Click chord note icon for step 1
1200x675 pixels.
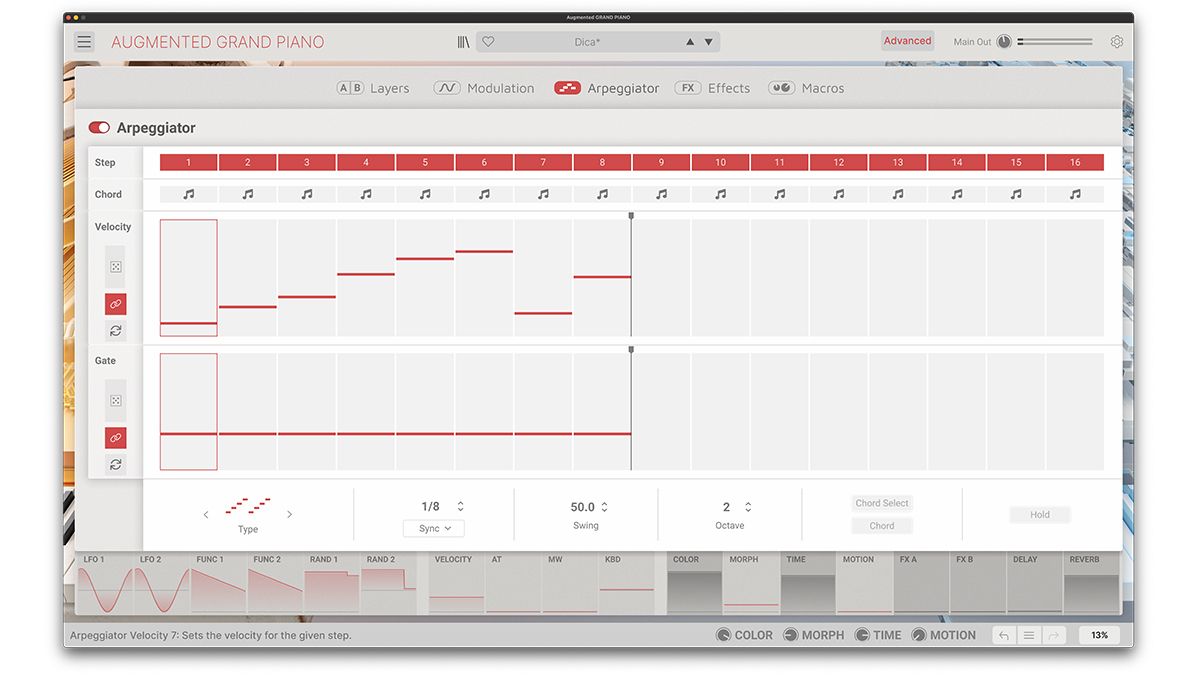(188, 195)
